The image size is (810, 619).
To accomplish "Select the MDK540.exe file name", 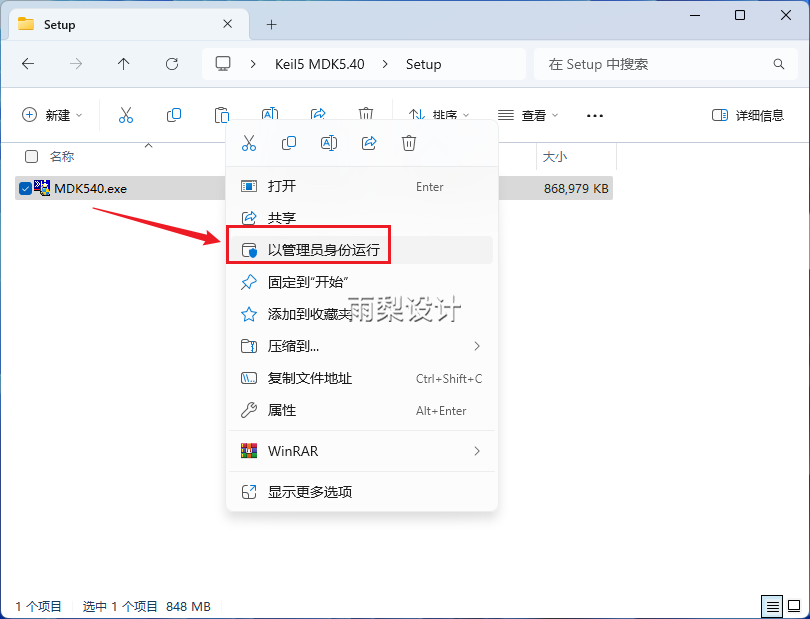I will tap(90, 189).
